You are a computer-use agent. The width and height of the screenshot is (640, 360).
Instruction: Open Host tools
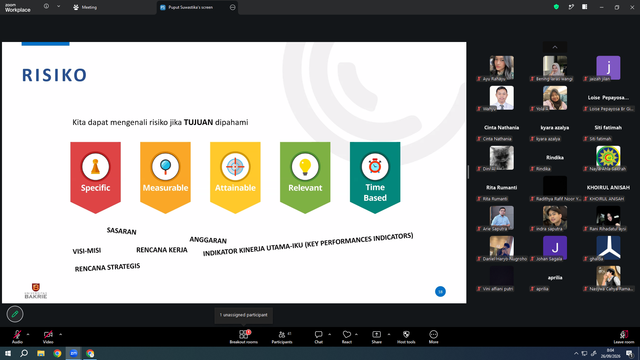[x=406, y=337]
